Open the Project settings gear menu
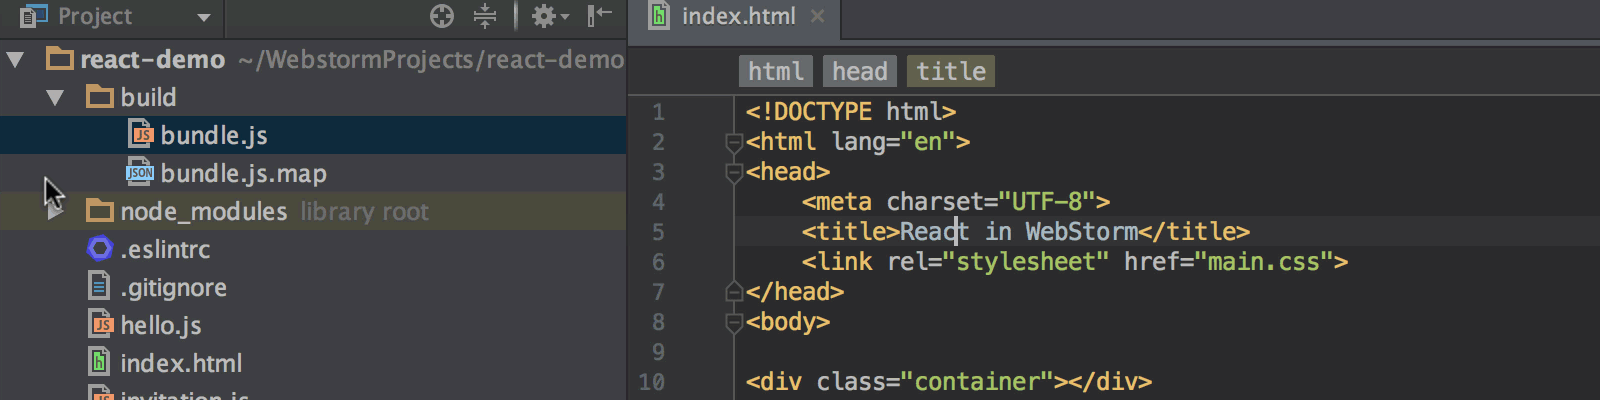Screen dimensions: 1600x400 point(549,16)
